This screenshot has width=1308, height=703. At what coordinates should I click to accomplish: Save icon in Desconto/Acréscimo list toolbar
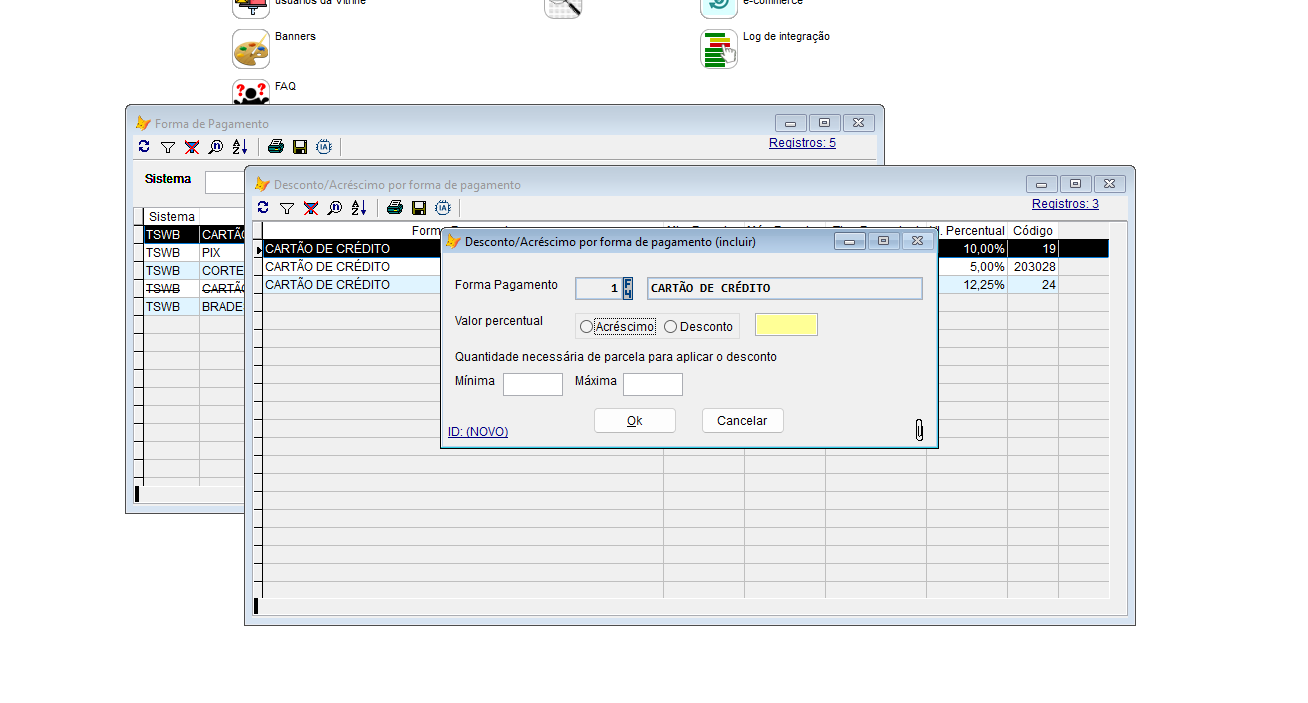tap(419, 208)
